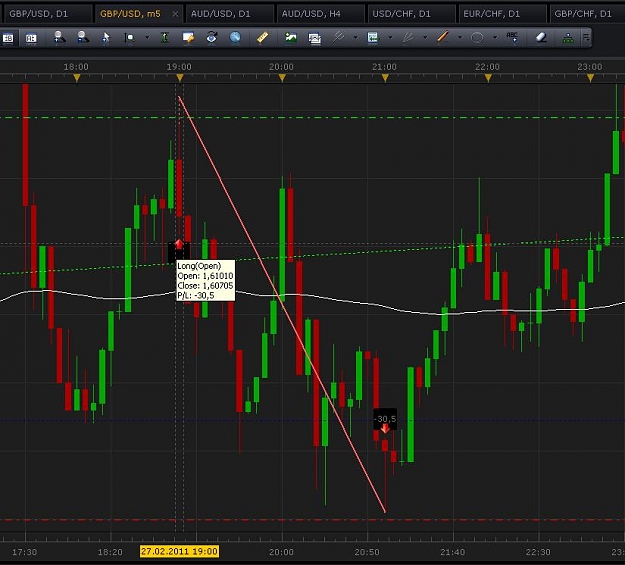Open the zoom-to-area dropdown arrow

147,37
